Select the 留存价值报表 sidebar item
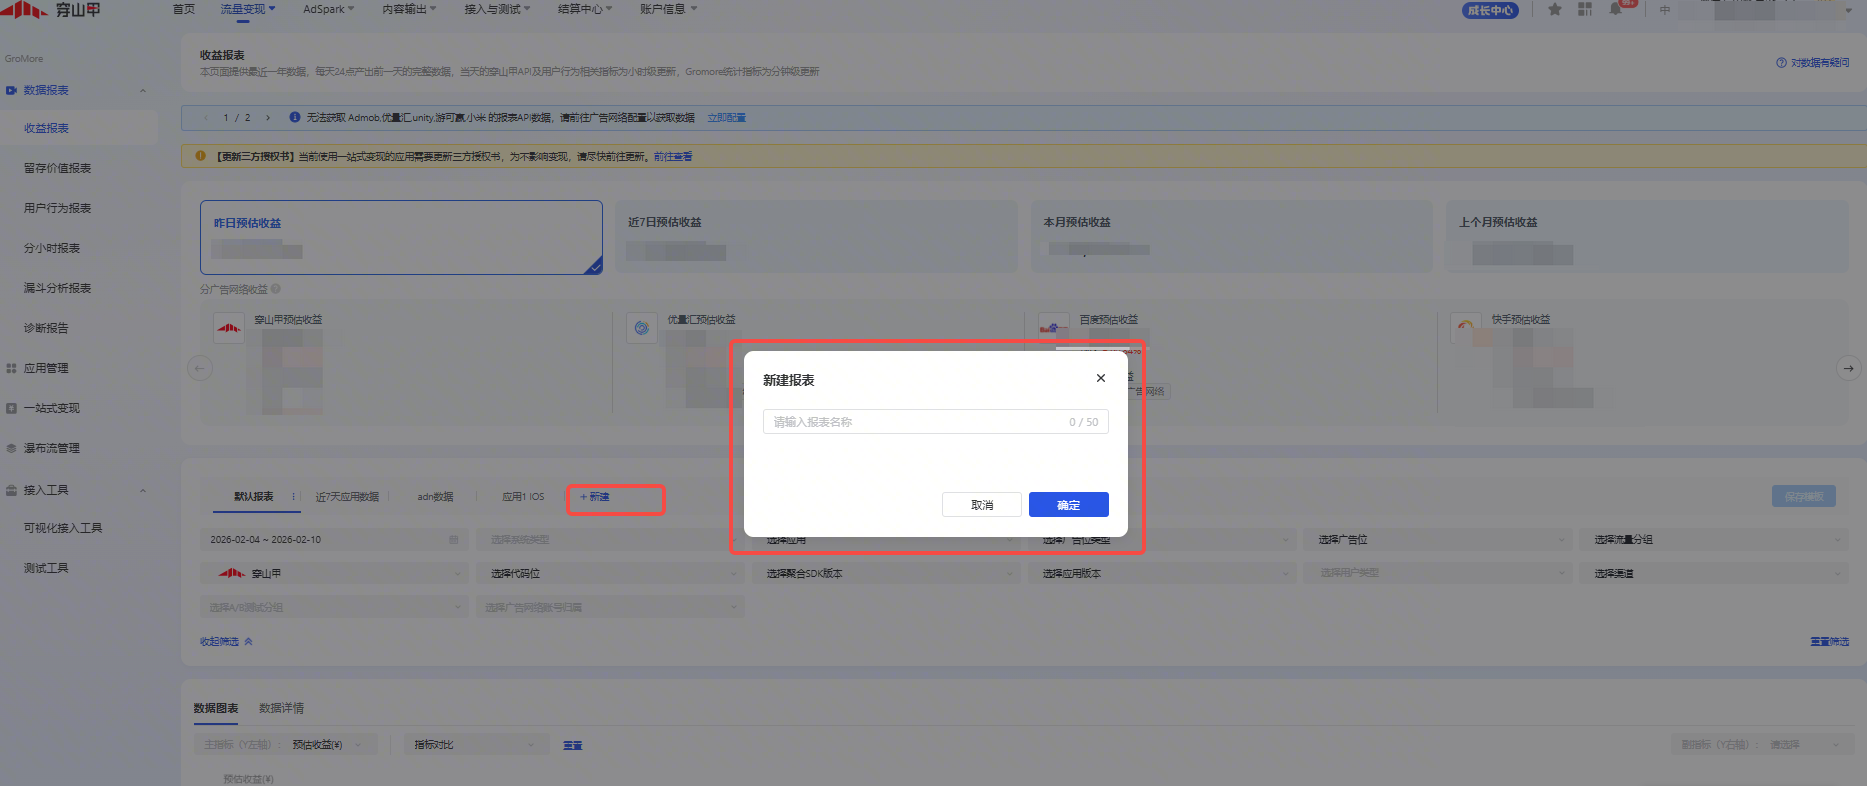This screenshot has height=786, width=1867. click(57, 168)
